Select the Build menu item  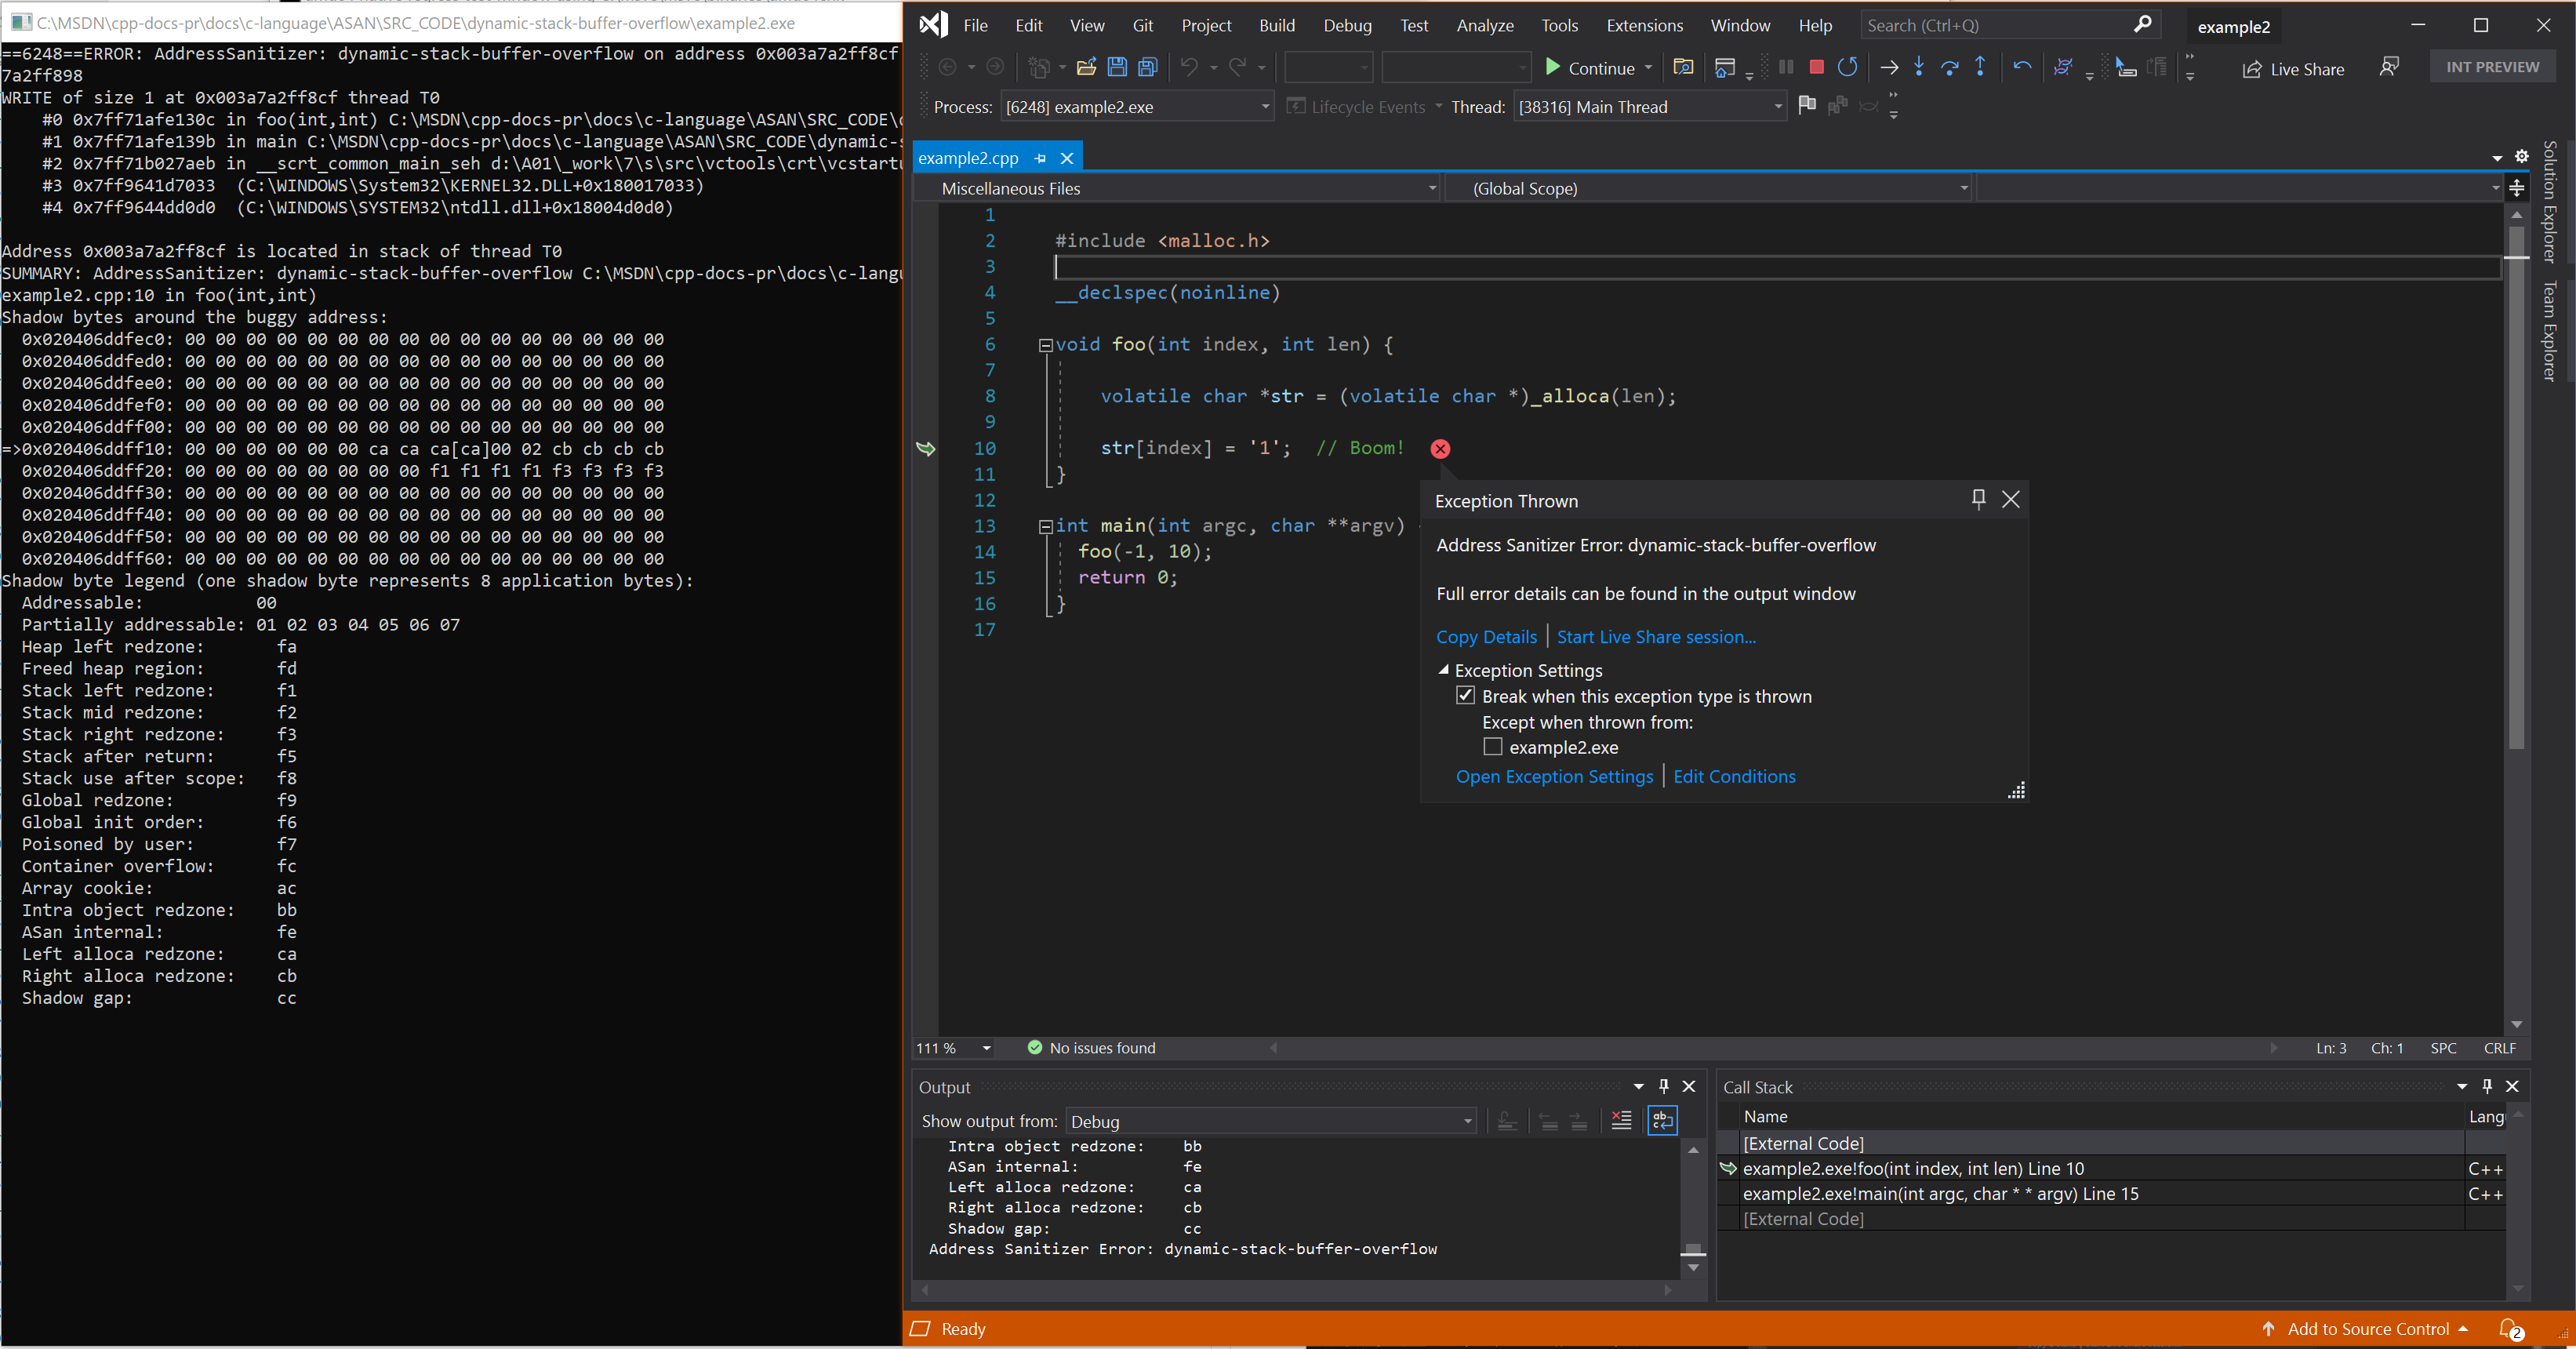(1276, 26)
